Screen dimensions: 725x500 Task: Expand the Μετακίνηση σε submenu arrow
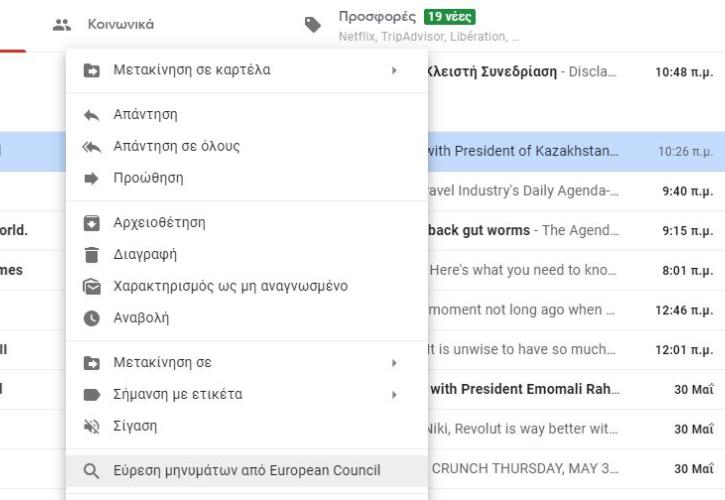(394, 363)
